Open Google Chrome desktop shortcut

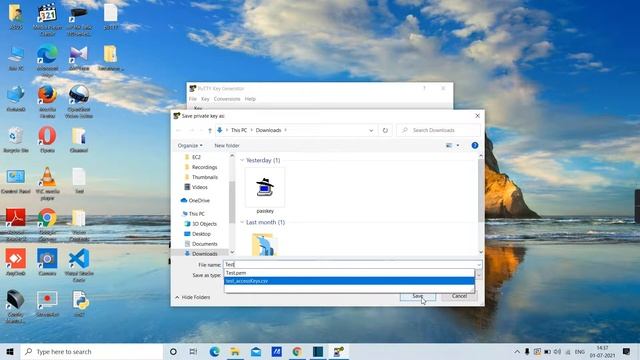[x=47, y=224]
